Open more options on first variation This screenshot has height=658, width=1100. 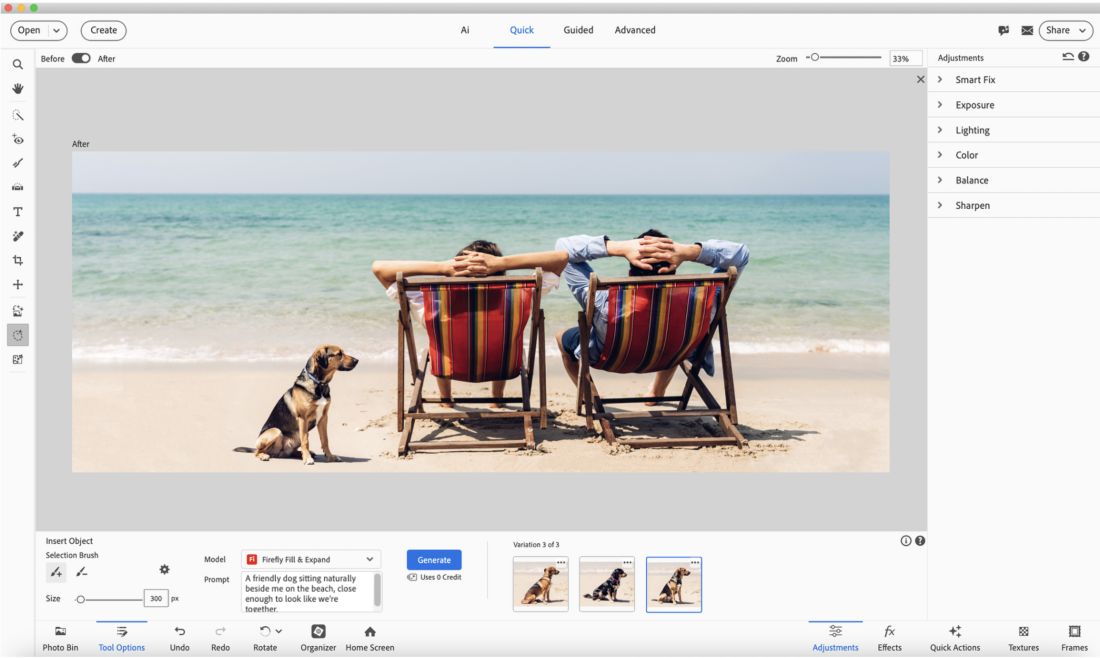click(561, 563)
